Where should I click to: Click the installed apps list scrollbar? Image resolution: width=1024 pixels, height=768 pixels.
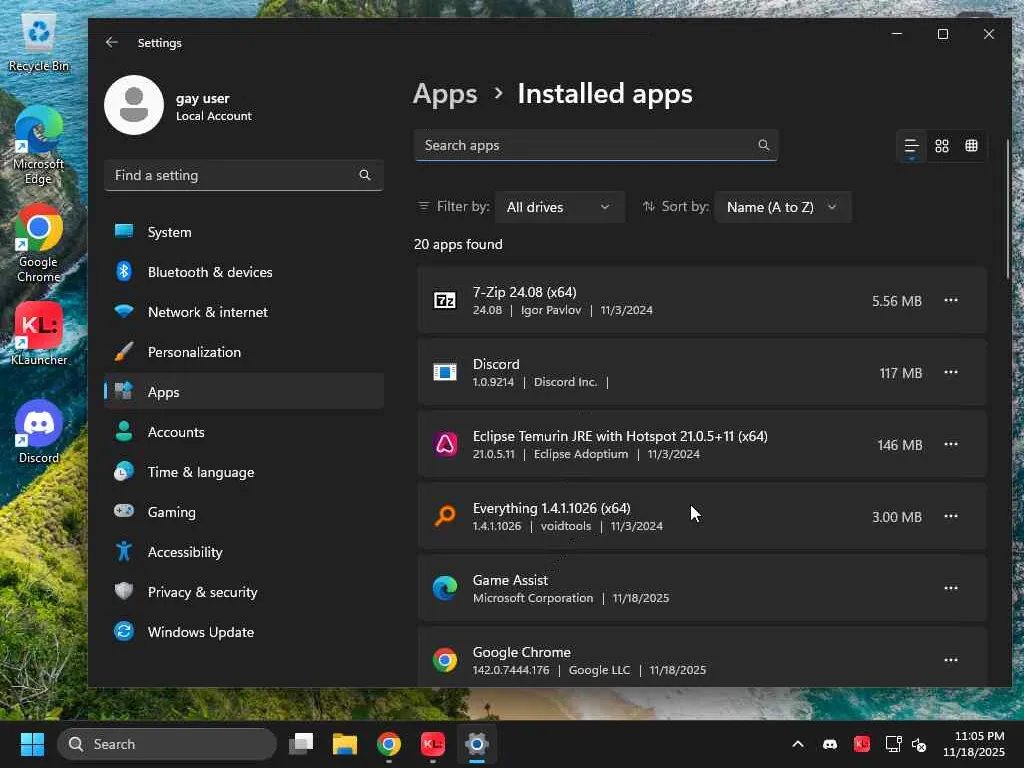[x=1007, y=200]
